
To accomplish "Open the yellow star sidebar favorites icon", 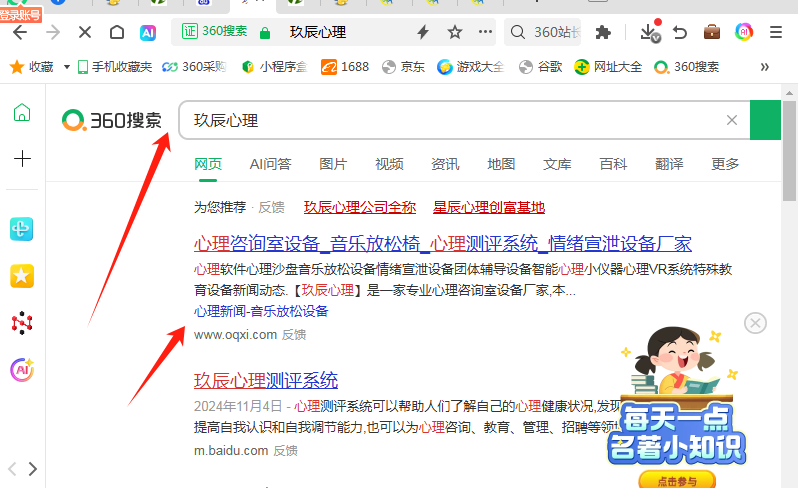I will click(22, 276).
